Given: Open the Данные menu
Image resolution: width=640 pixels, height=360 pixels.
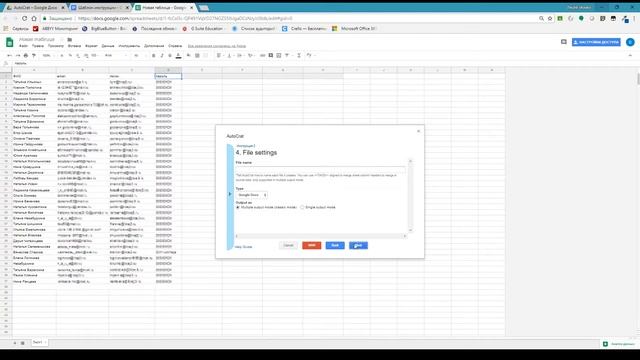Looking at the screenshot, I should tap(108, 46).
